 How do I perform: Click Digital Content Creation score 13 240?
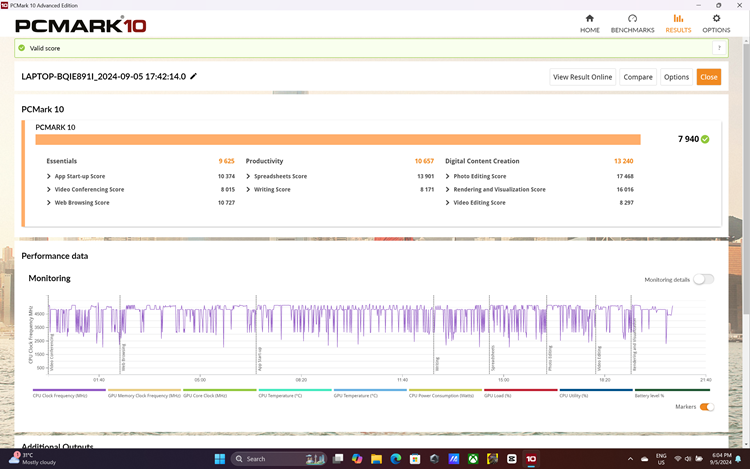[624, 161]
